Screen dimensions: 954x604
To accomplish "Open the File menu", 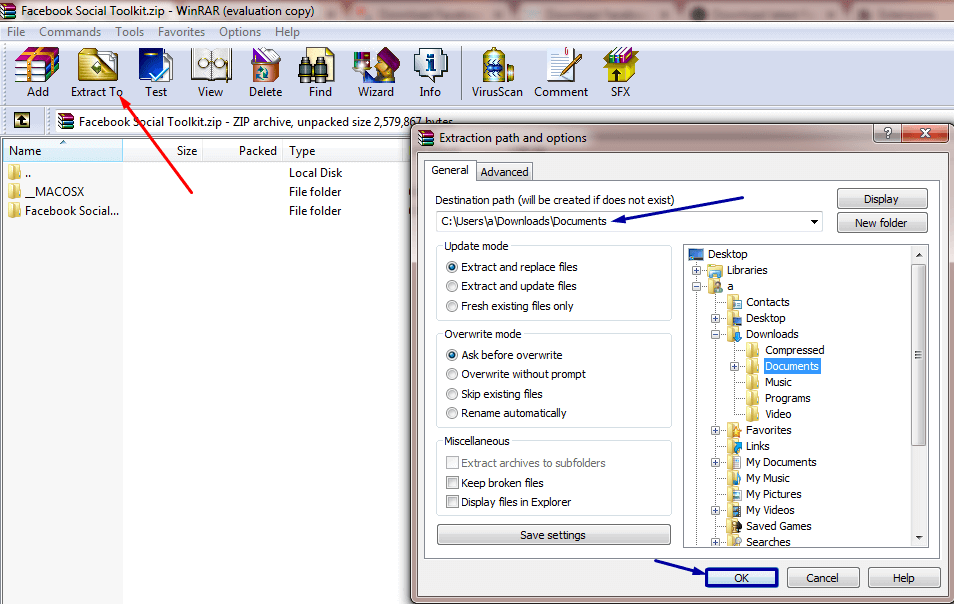I will pos(16,32).
